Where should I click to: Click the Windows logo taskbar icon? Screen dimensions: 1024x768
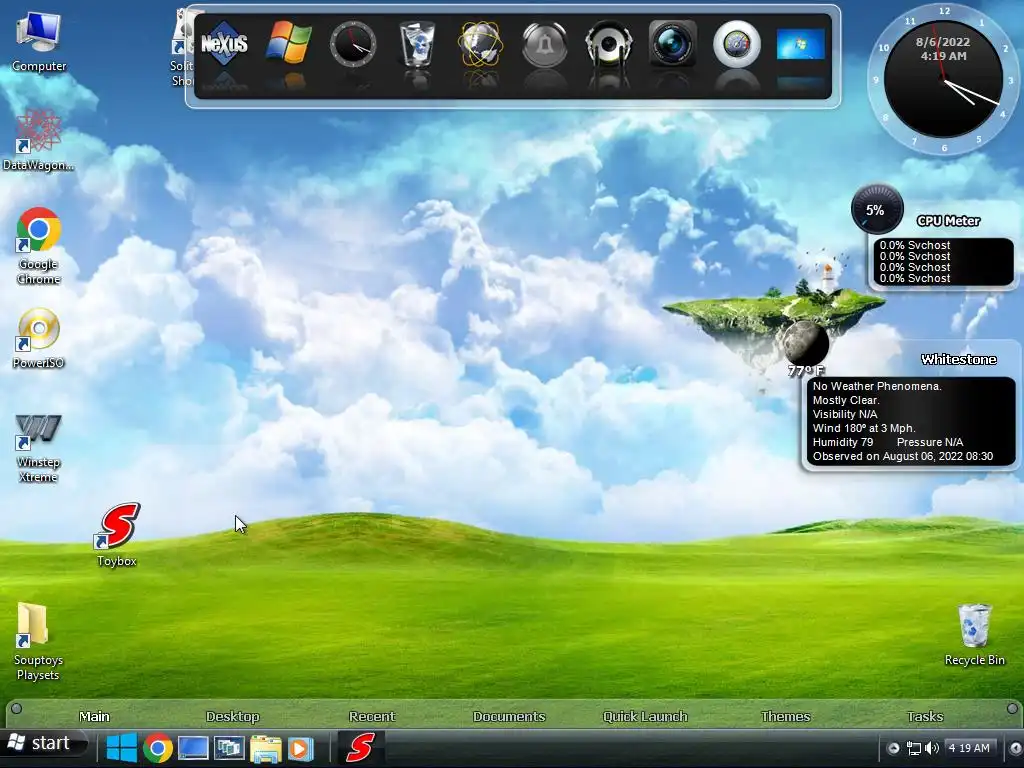click(x=121, y=748)
